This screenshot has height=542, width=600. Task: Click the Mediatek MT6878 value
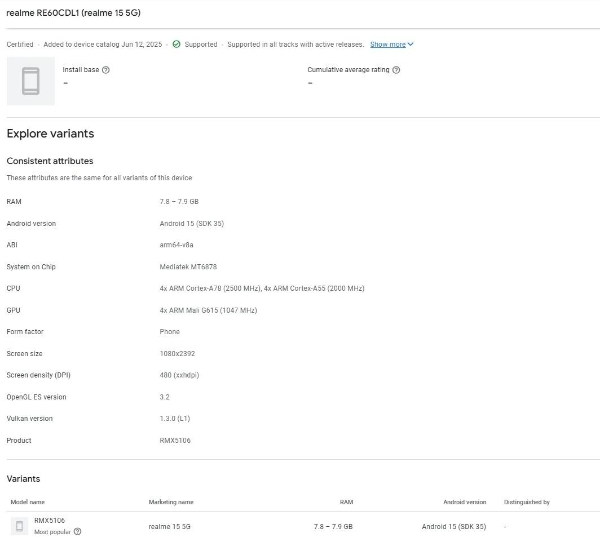point(188,267)
